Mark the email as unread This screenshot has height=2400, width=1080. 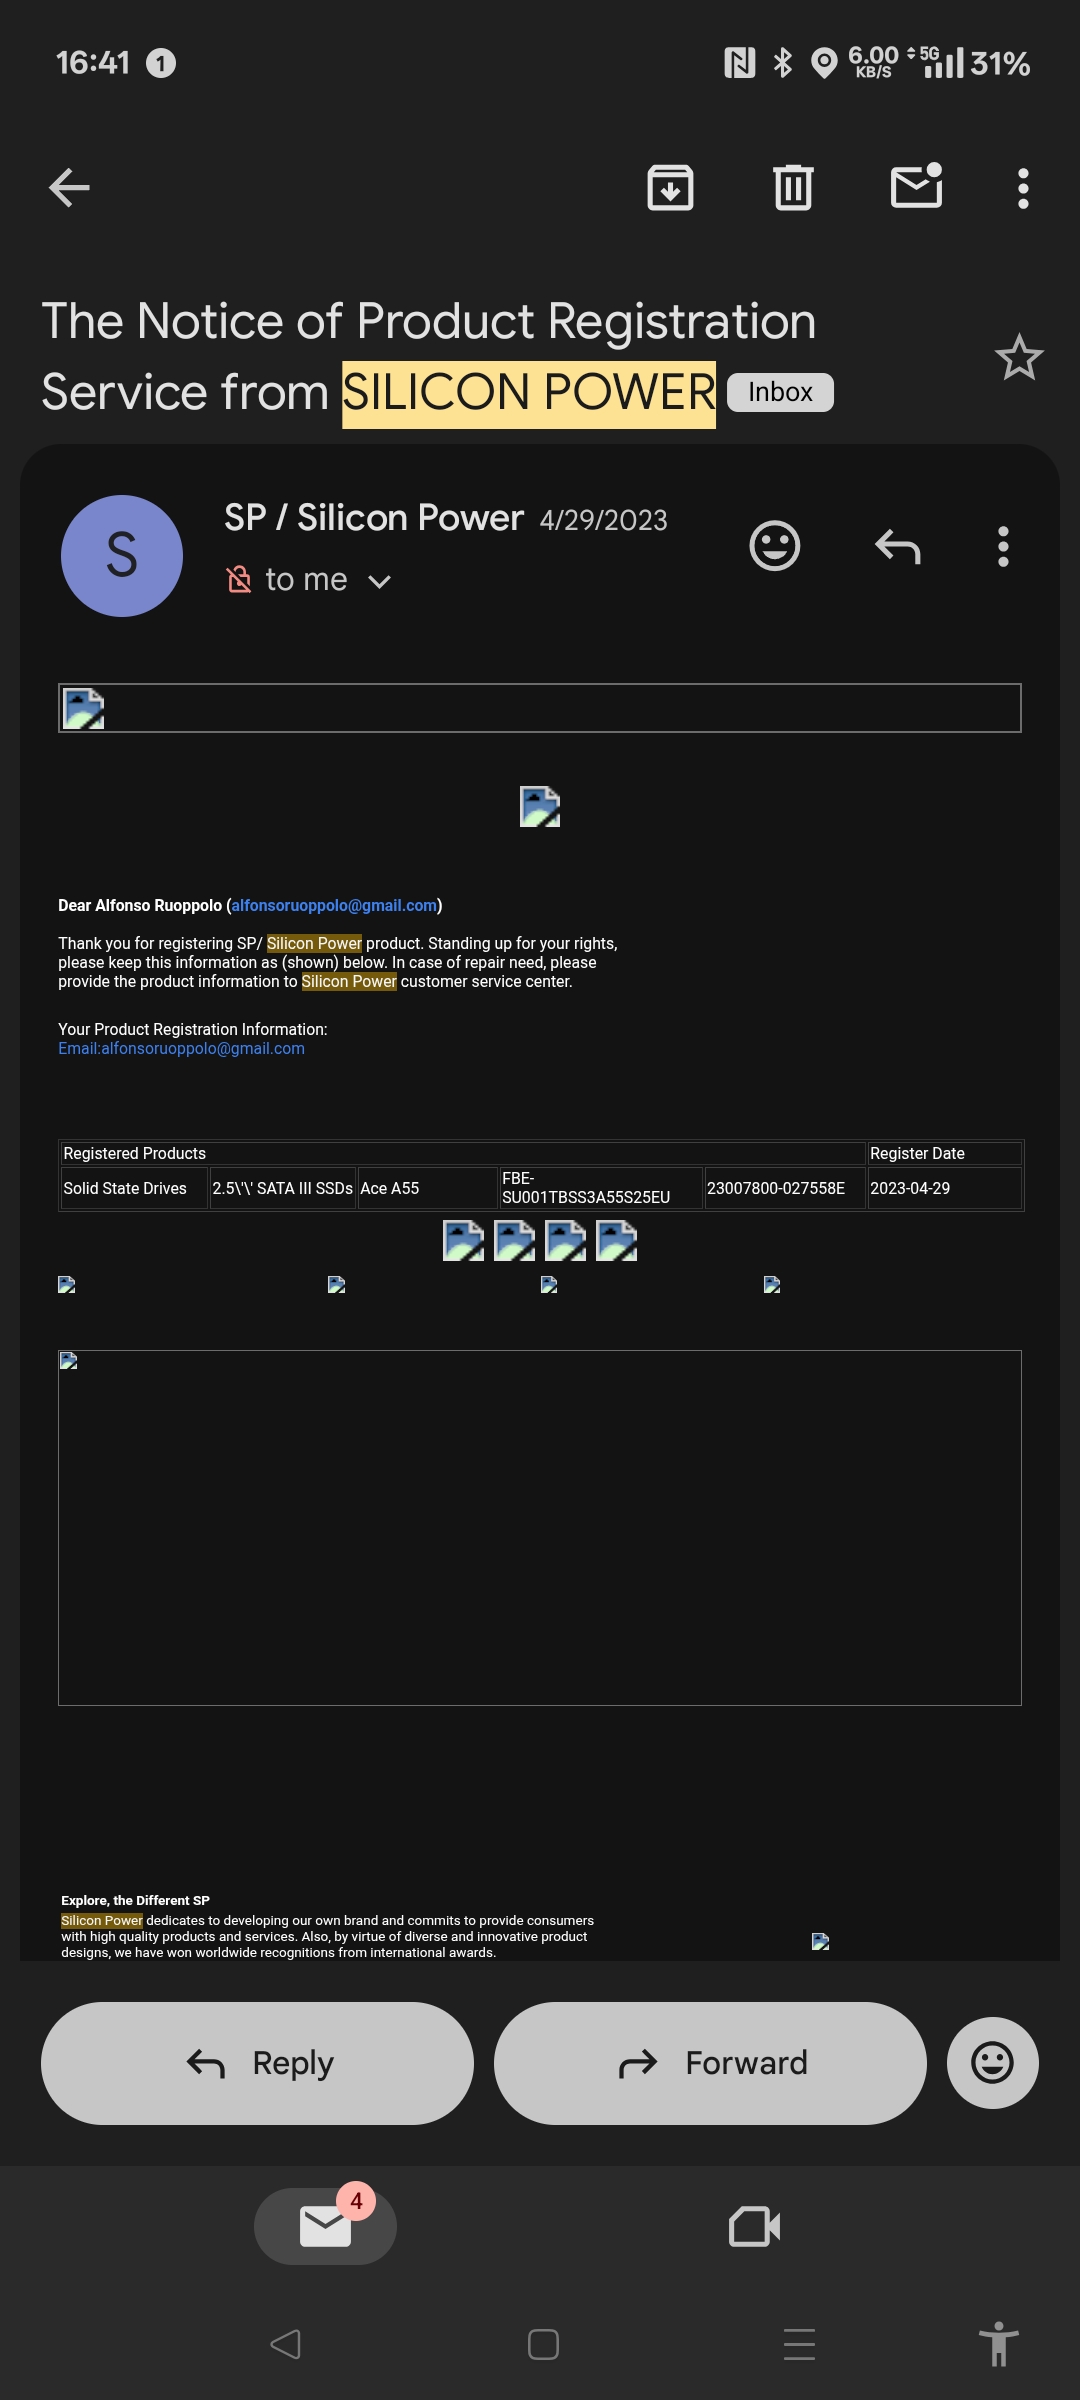916,187
